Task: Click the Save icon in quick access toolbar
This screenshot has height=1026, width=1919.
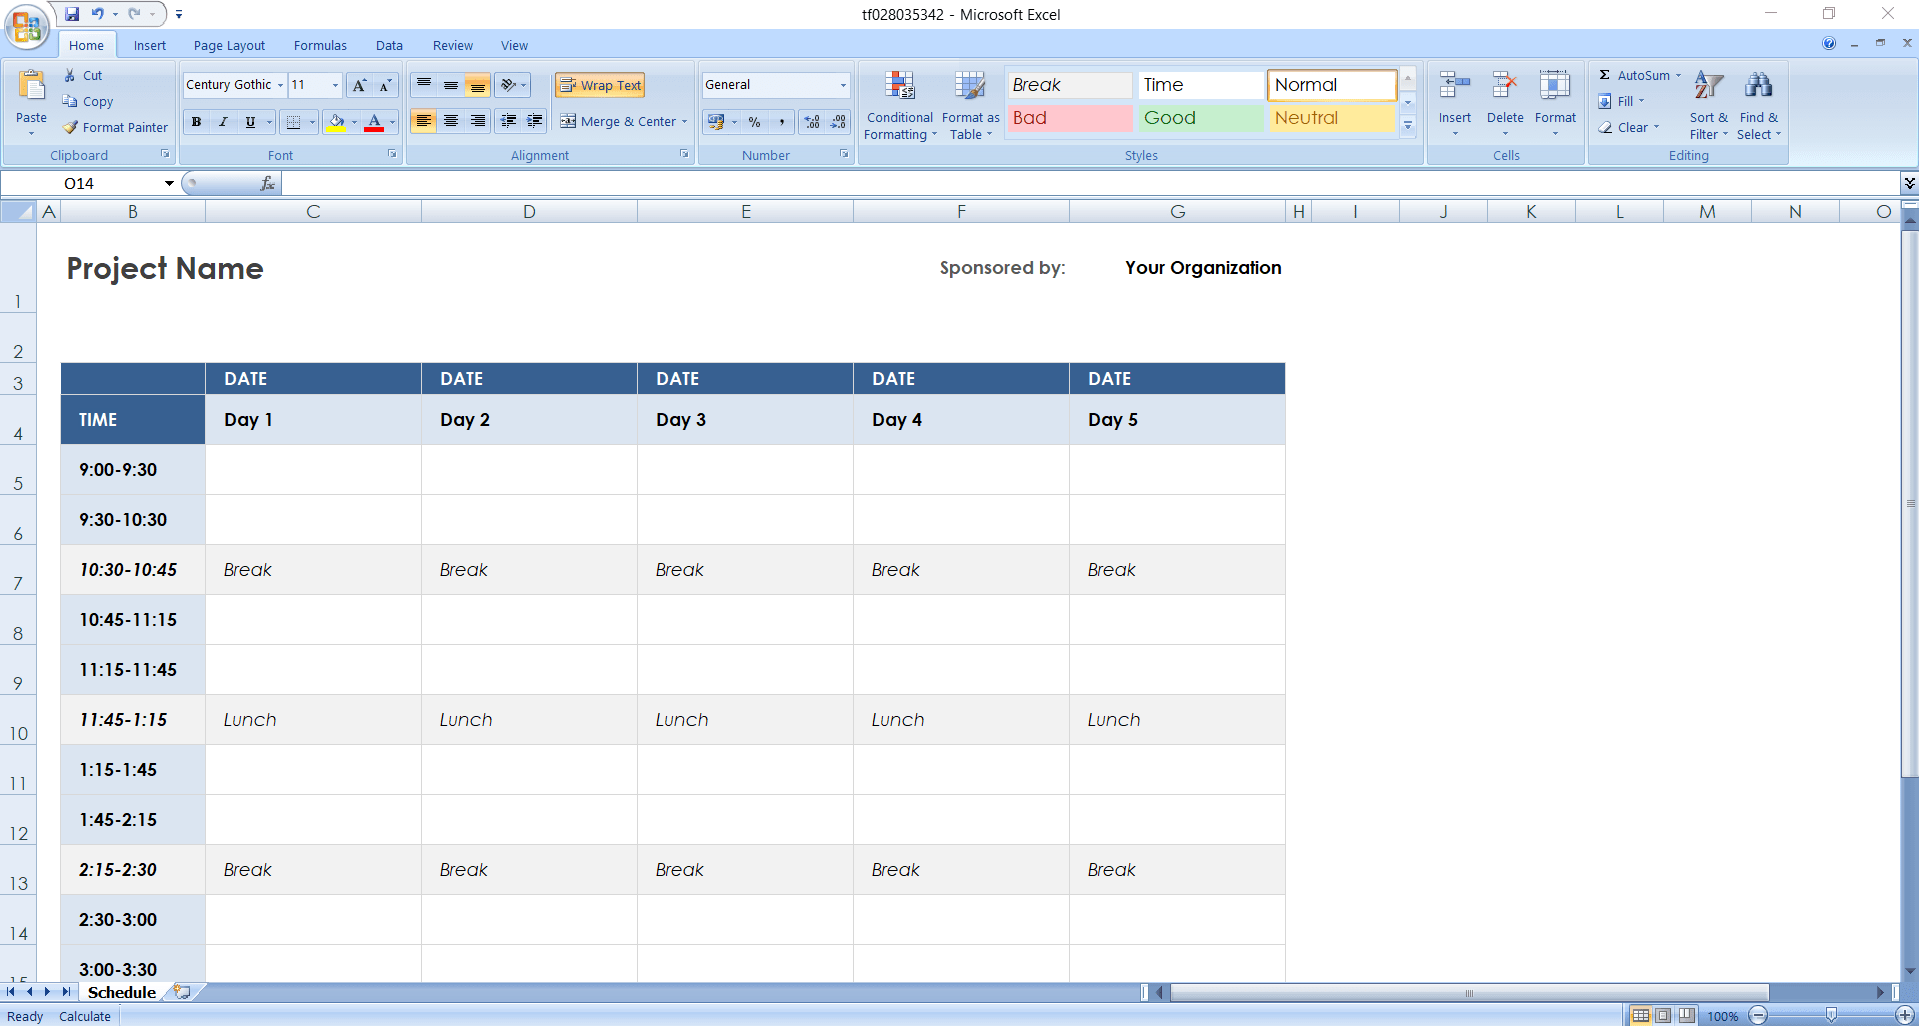Action: [72, 14]
